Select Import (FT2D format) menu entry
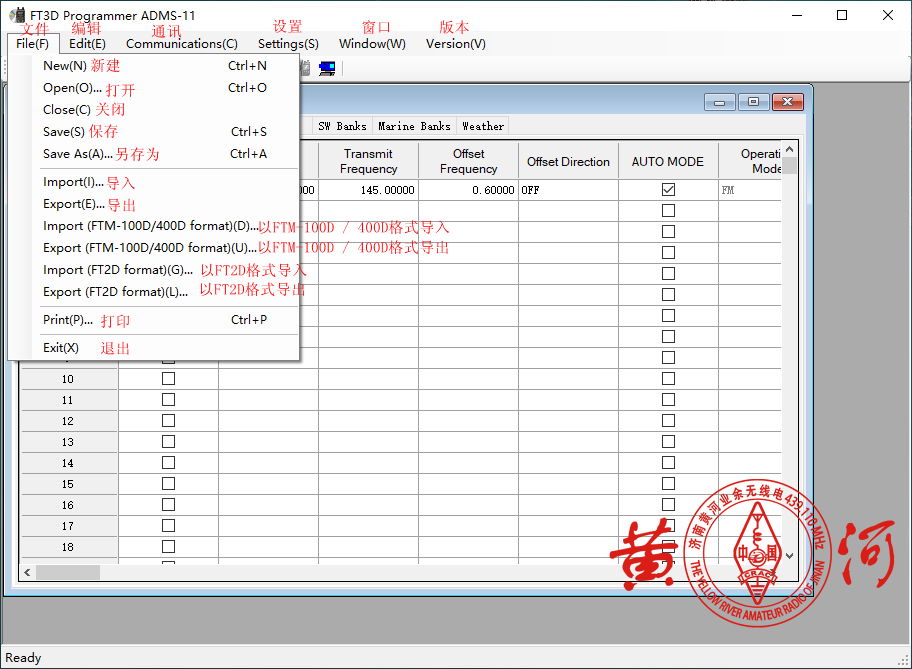Screen dimensions: 912x669 tap(118, 270)
